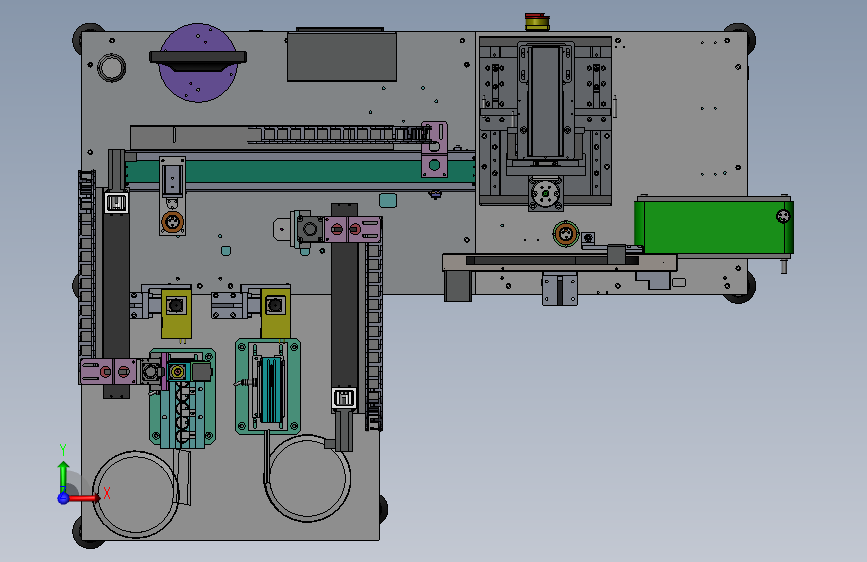Select the bright green rectangular enclosure
Image resolution: width=867 pixels, height=562 pixels.
(x=714, y=227)
